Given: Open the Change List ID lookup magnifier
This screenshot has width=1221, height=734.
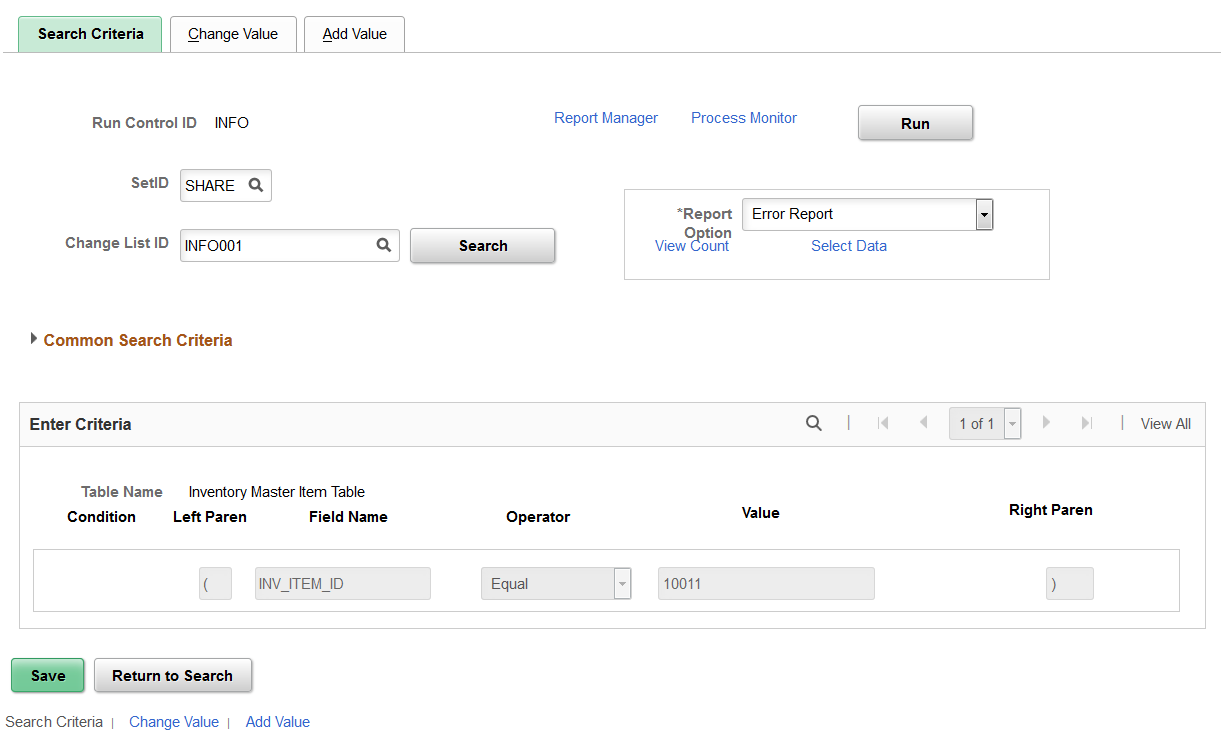Looking at the screenshot, I should point(383,245).
